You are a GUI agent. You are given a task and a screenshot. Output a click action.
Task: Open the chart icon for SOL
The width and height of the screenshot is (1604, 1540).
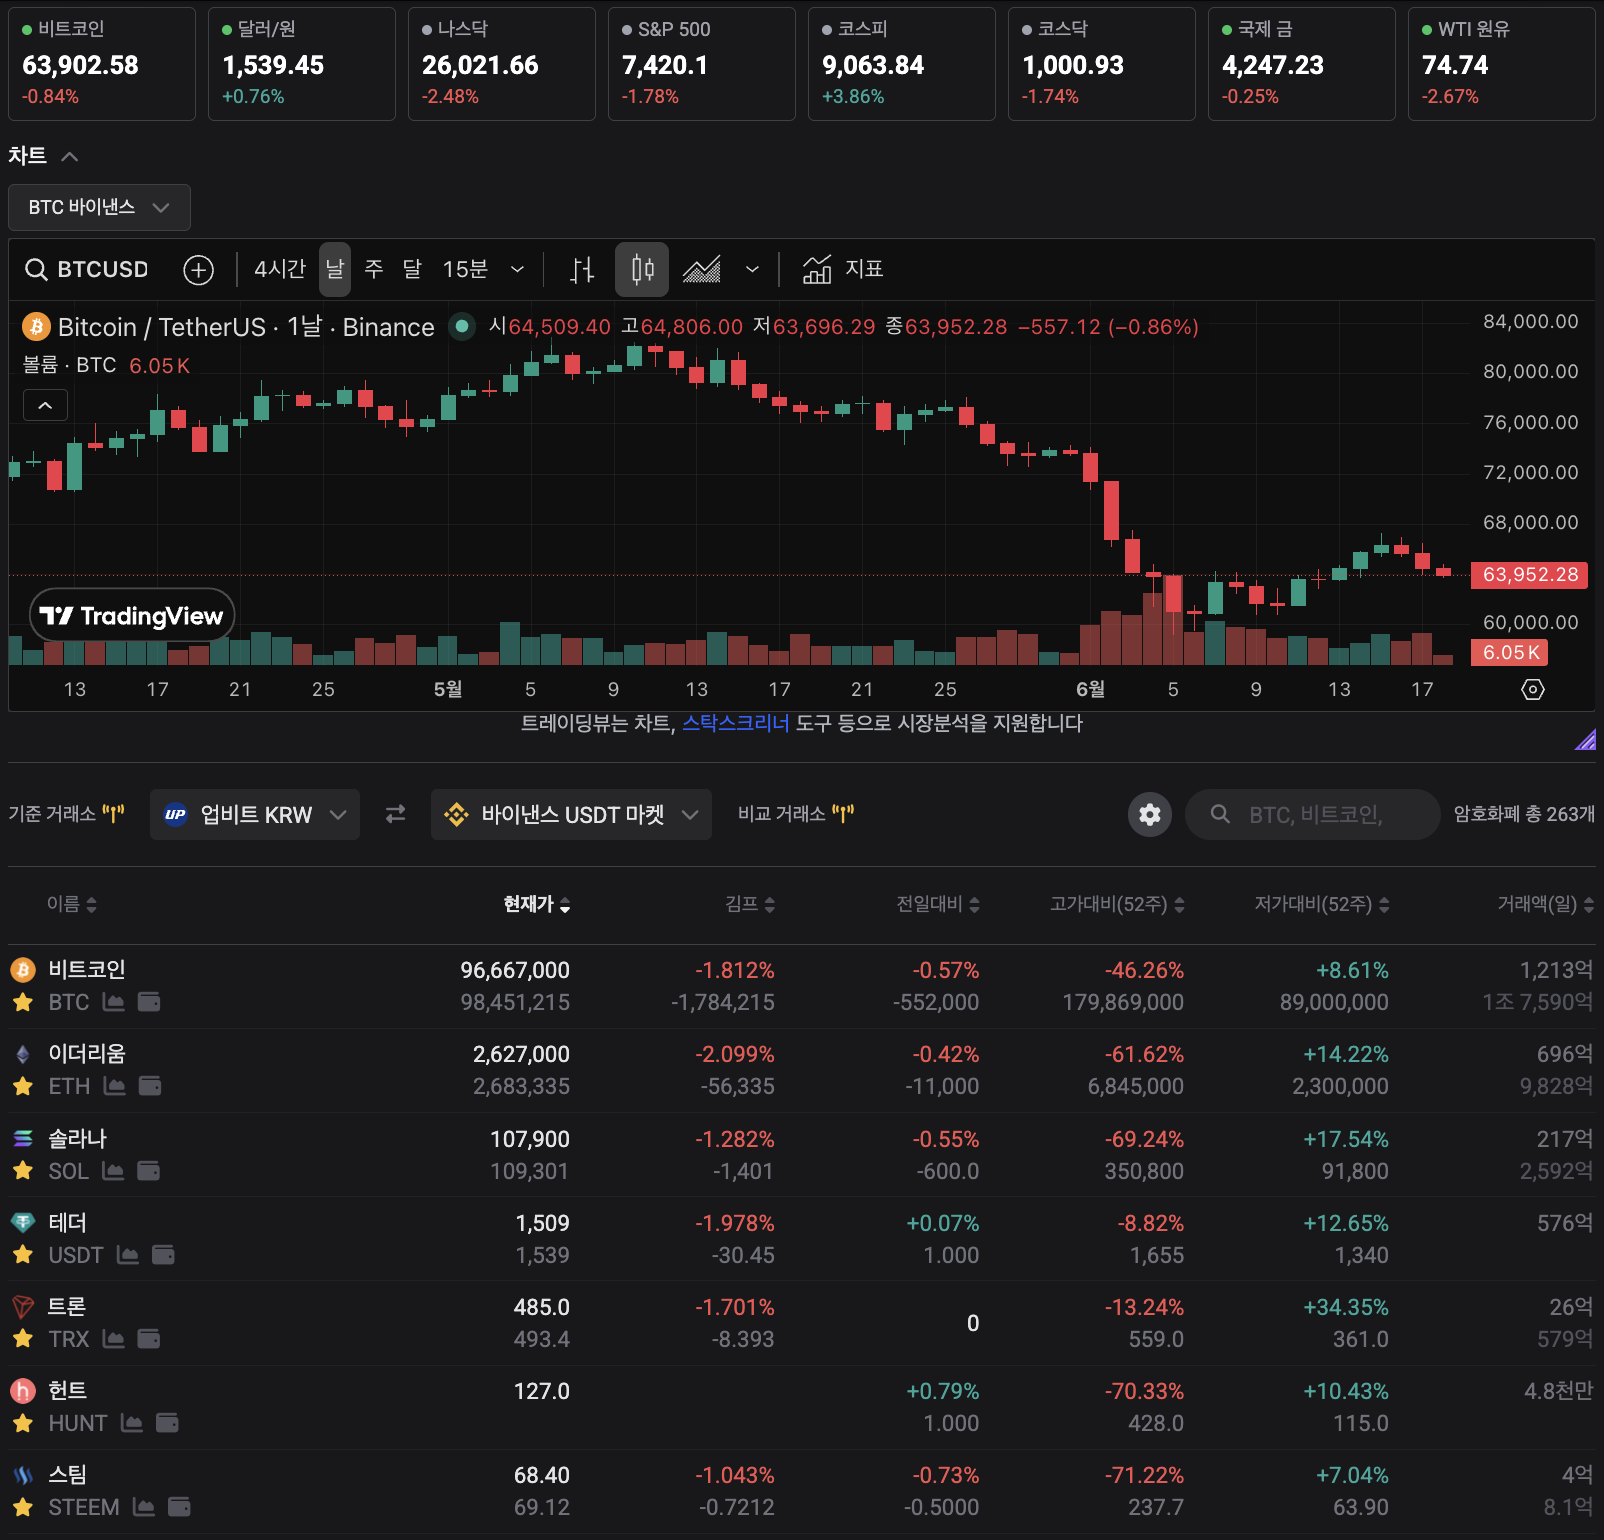(113, 1171)
